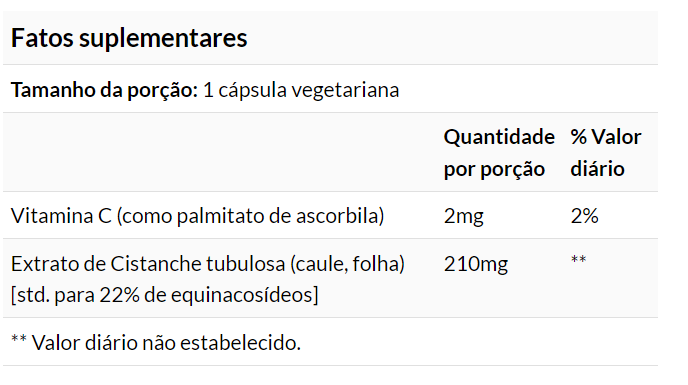Click the word 'suplementares' in title
The height and width of the screenshot is (385, 688).
[x=163, y=38]
